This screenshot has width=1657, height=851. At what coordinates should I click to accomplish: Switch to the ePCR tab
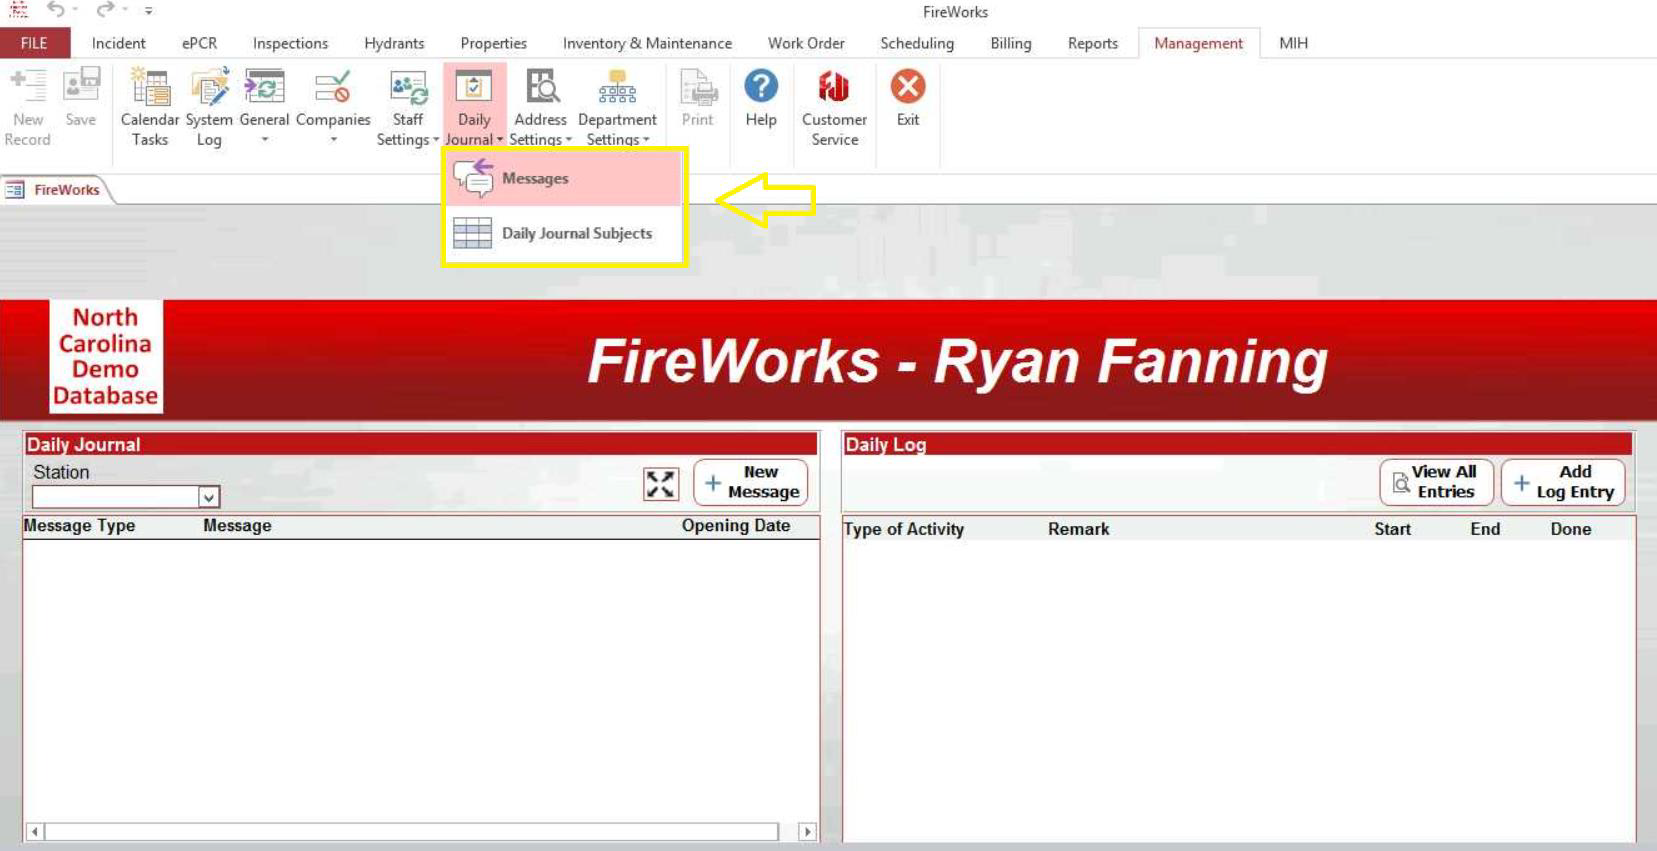click(x=199, y=43)
